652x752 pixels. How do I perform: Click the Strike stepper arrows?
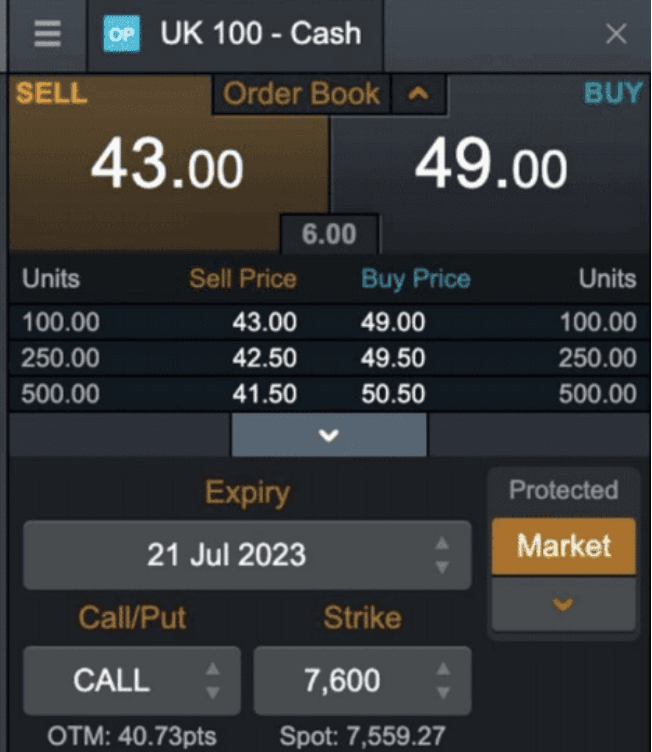442,681
